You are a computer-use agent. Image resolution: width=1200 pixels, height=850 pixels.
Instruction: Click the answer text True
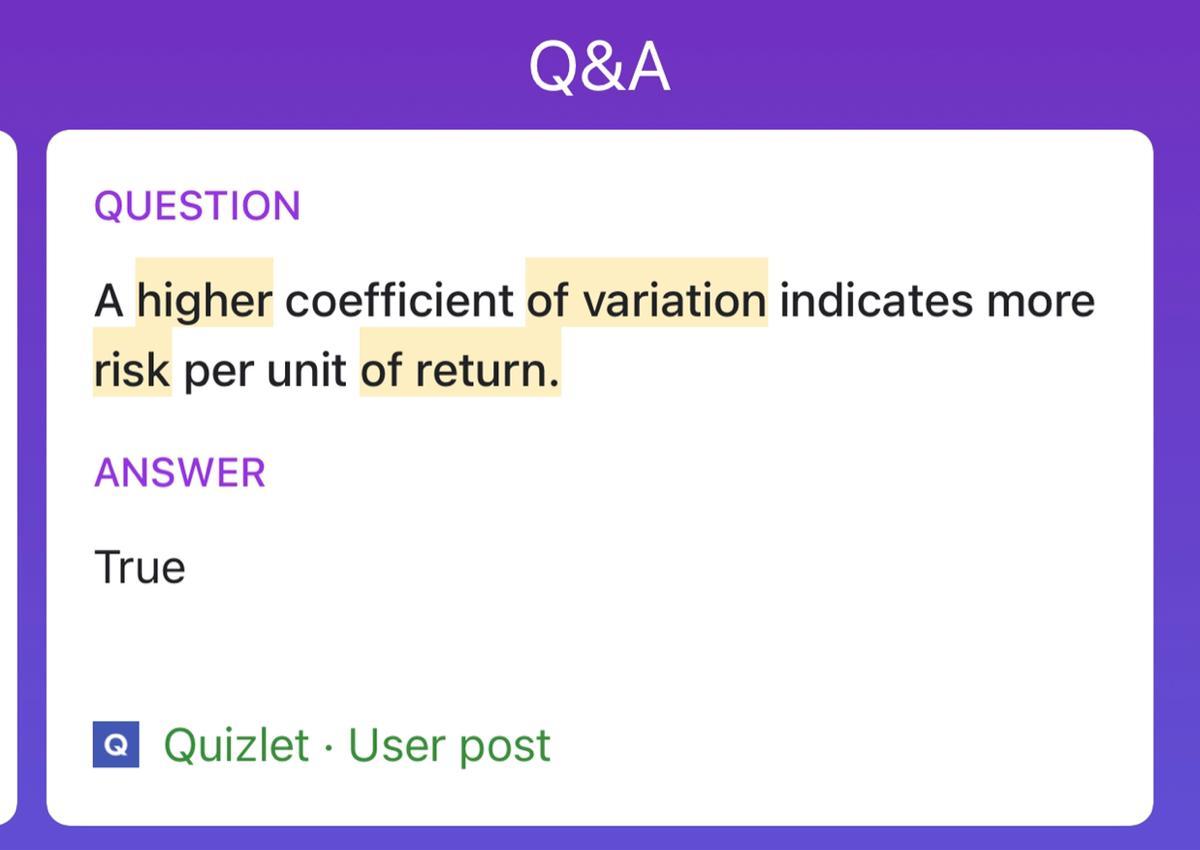(140, 567)
